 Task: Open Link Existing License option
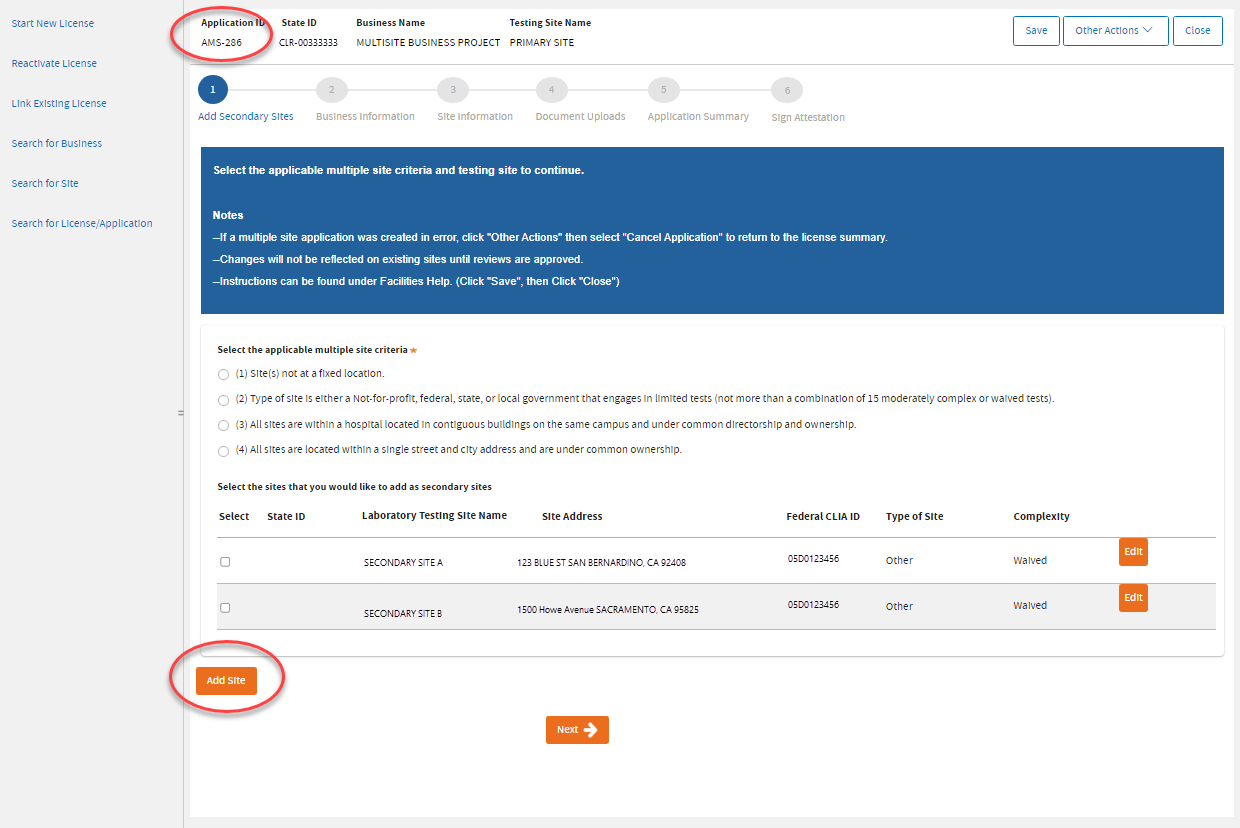pyautogui.click(x=59, y=103)
